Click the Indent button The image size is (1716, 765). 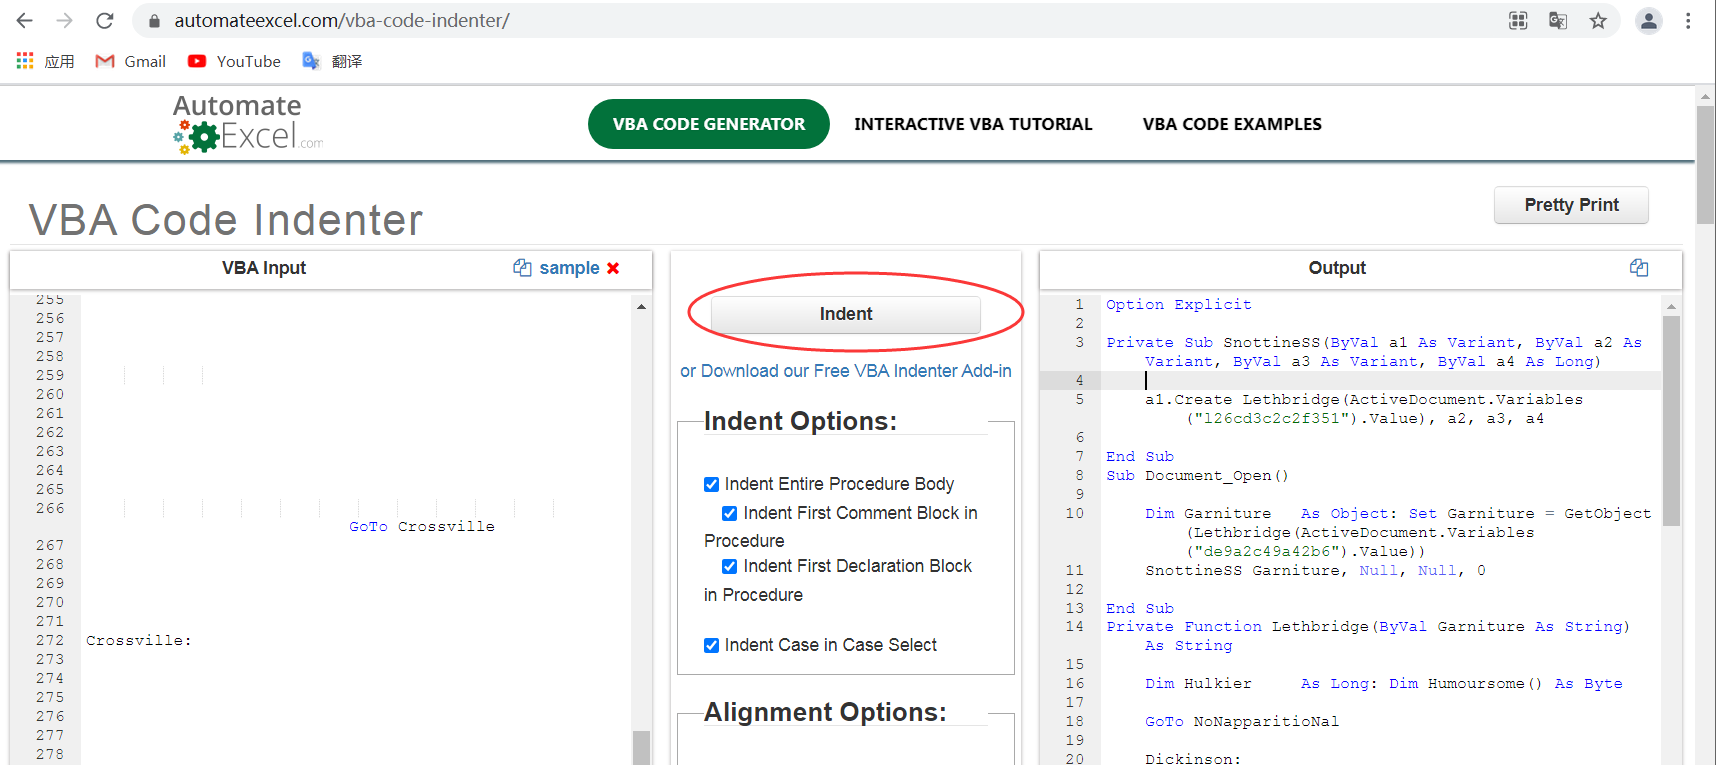[x=846, y=314]
